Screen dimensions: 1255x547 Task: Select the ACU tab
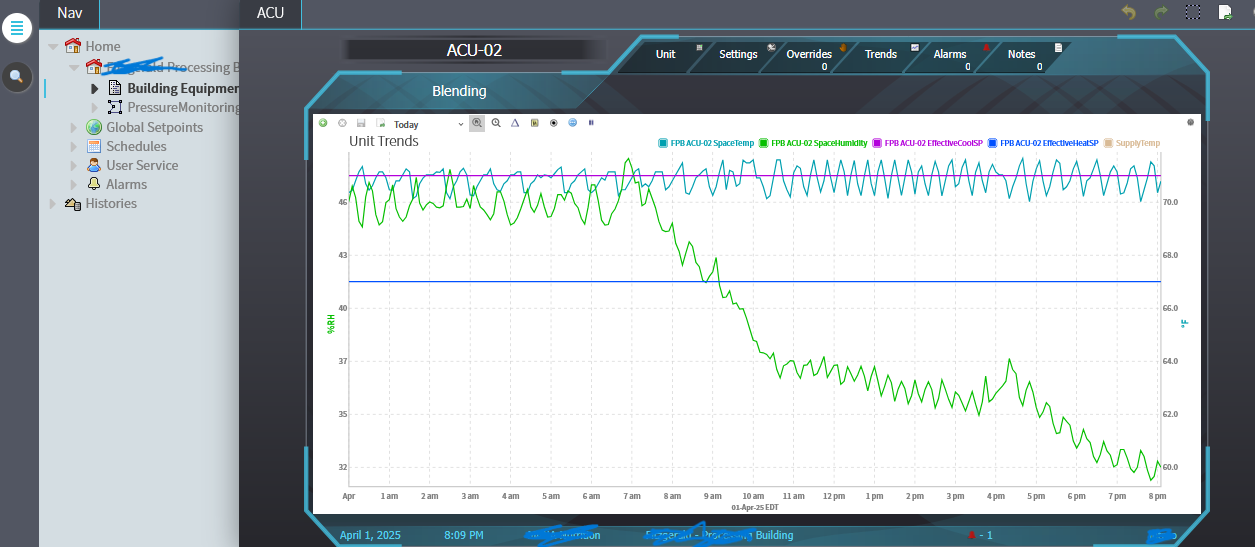click(x=270, y=13)
